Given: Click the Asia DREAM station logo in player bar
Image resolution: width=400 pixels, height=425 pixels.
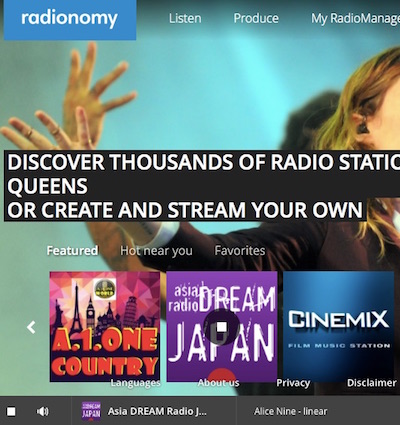Looking at the screenshot, I should (x=91, y=411).
